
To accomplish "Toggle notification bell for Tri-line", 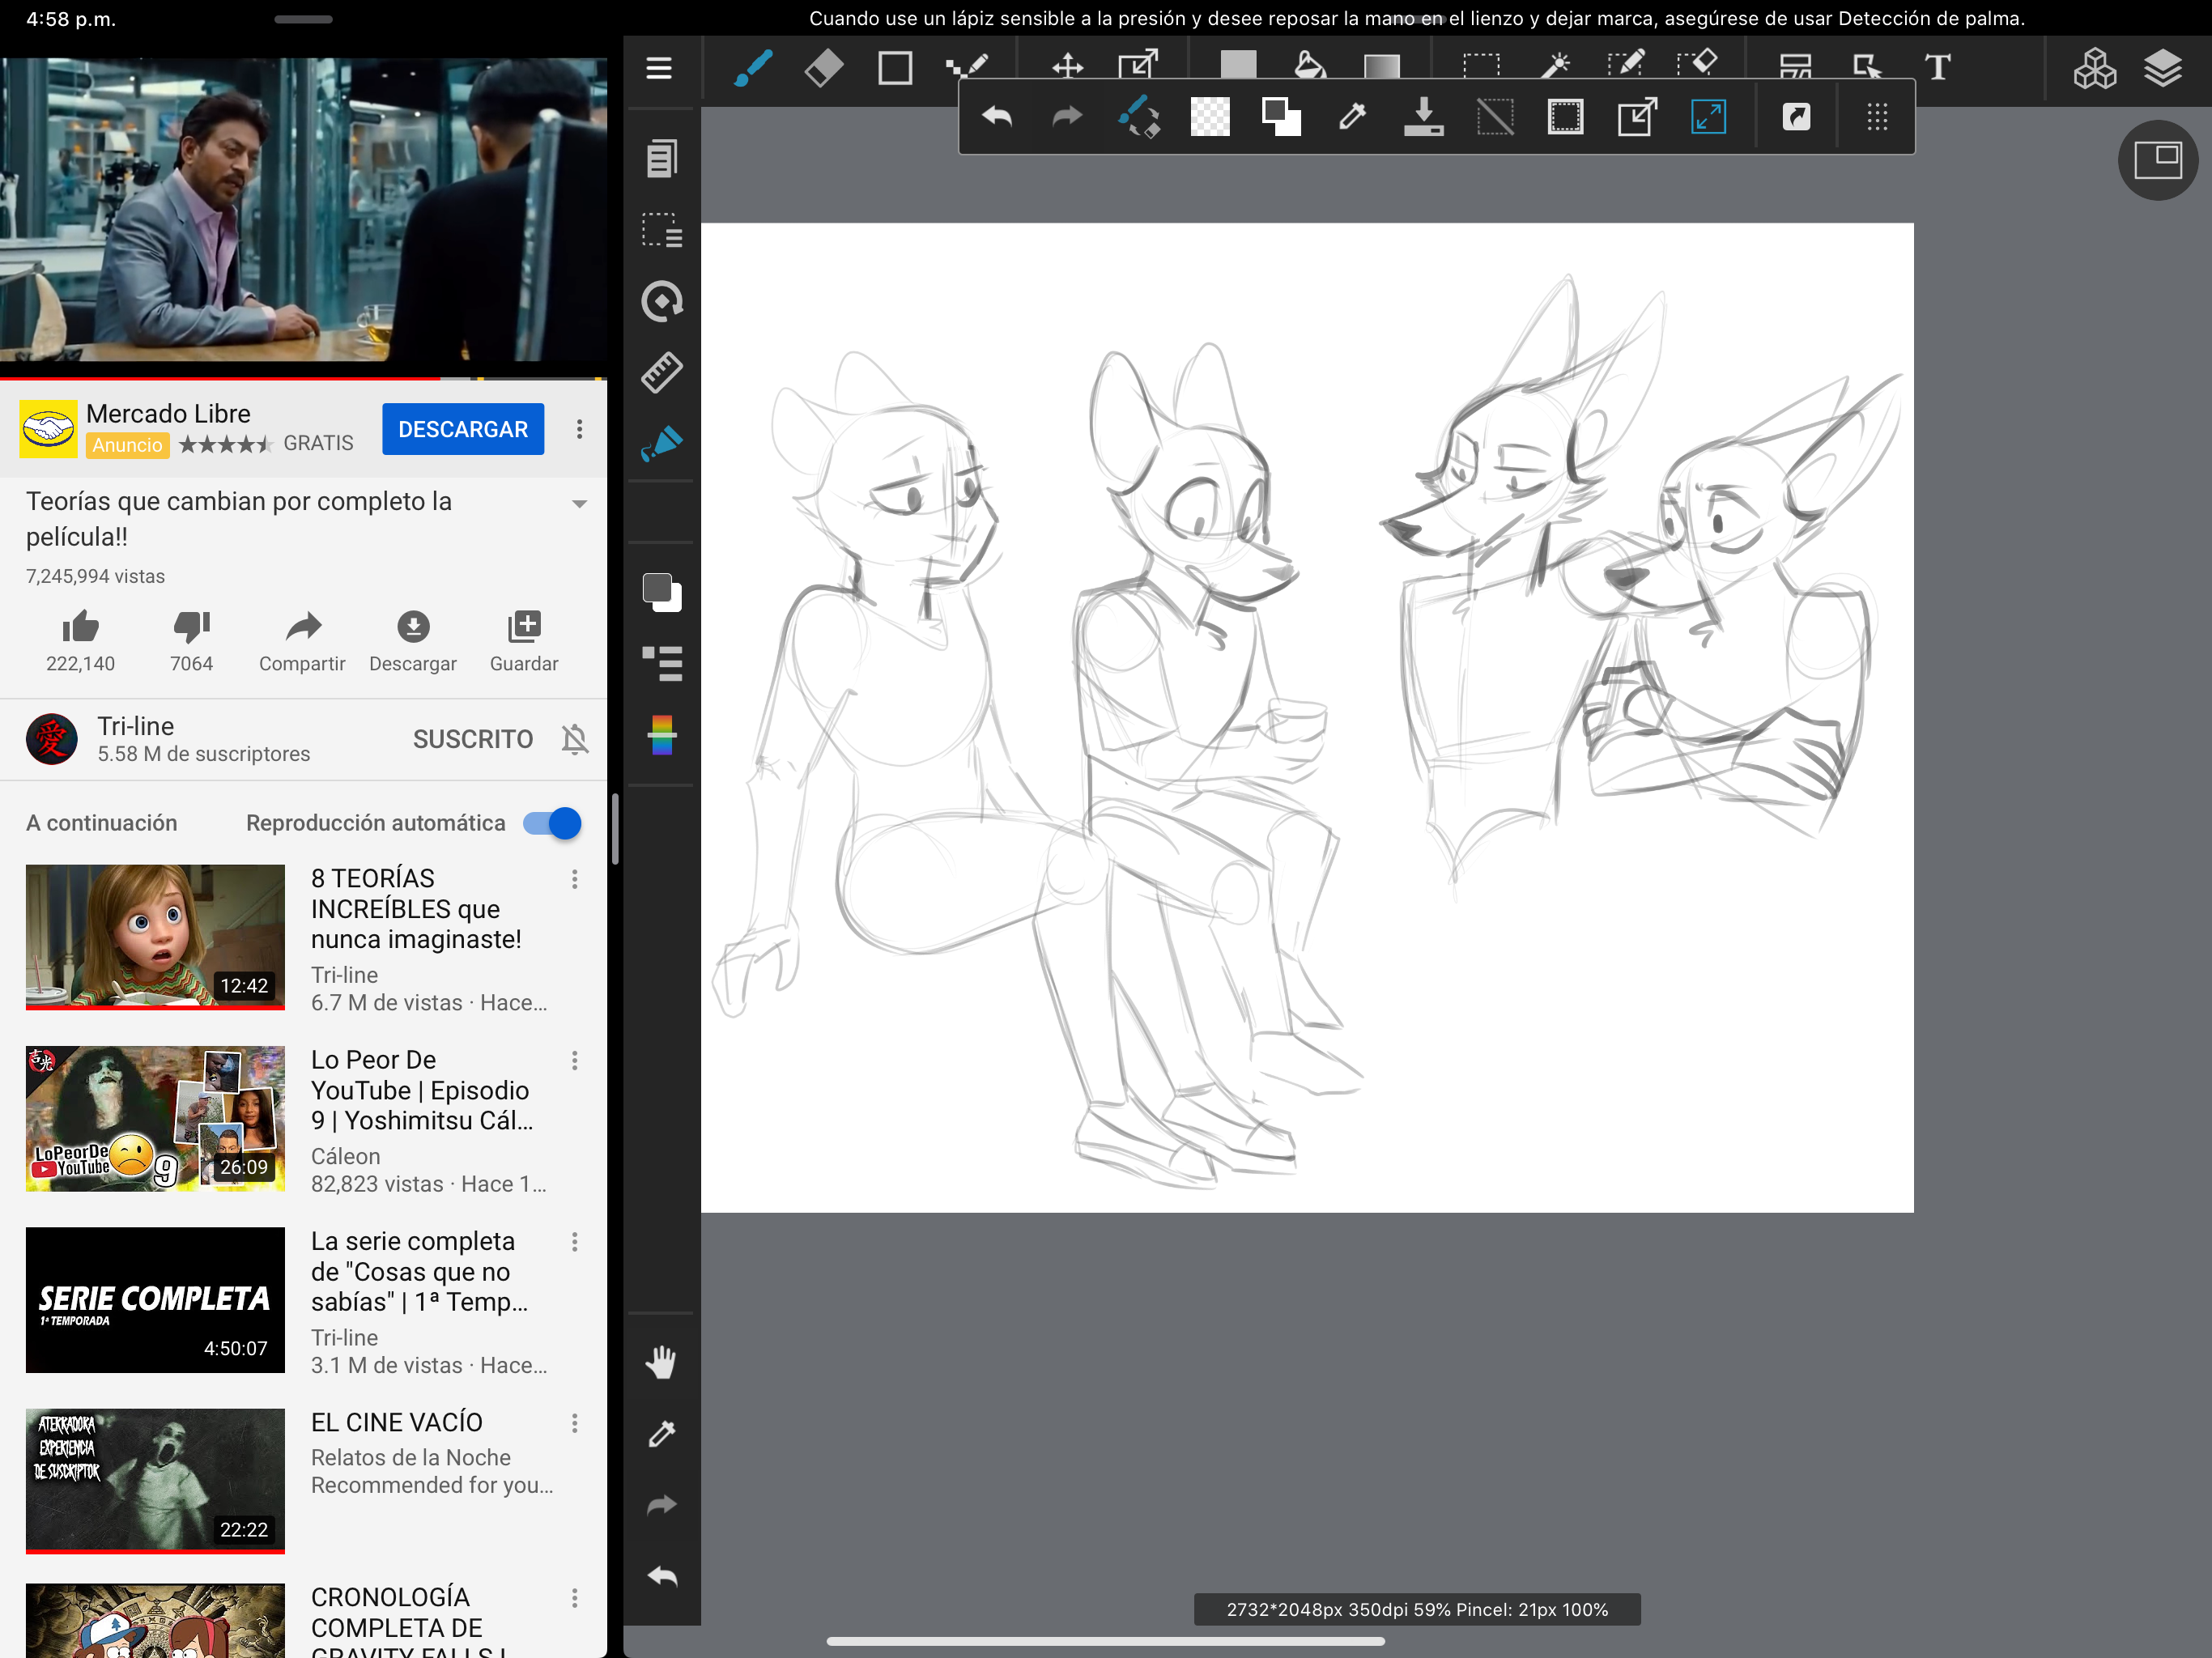I will tap(575, 739).
